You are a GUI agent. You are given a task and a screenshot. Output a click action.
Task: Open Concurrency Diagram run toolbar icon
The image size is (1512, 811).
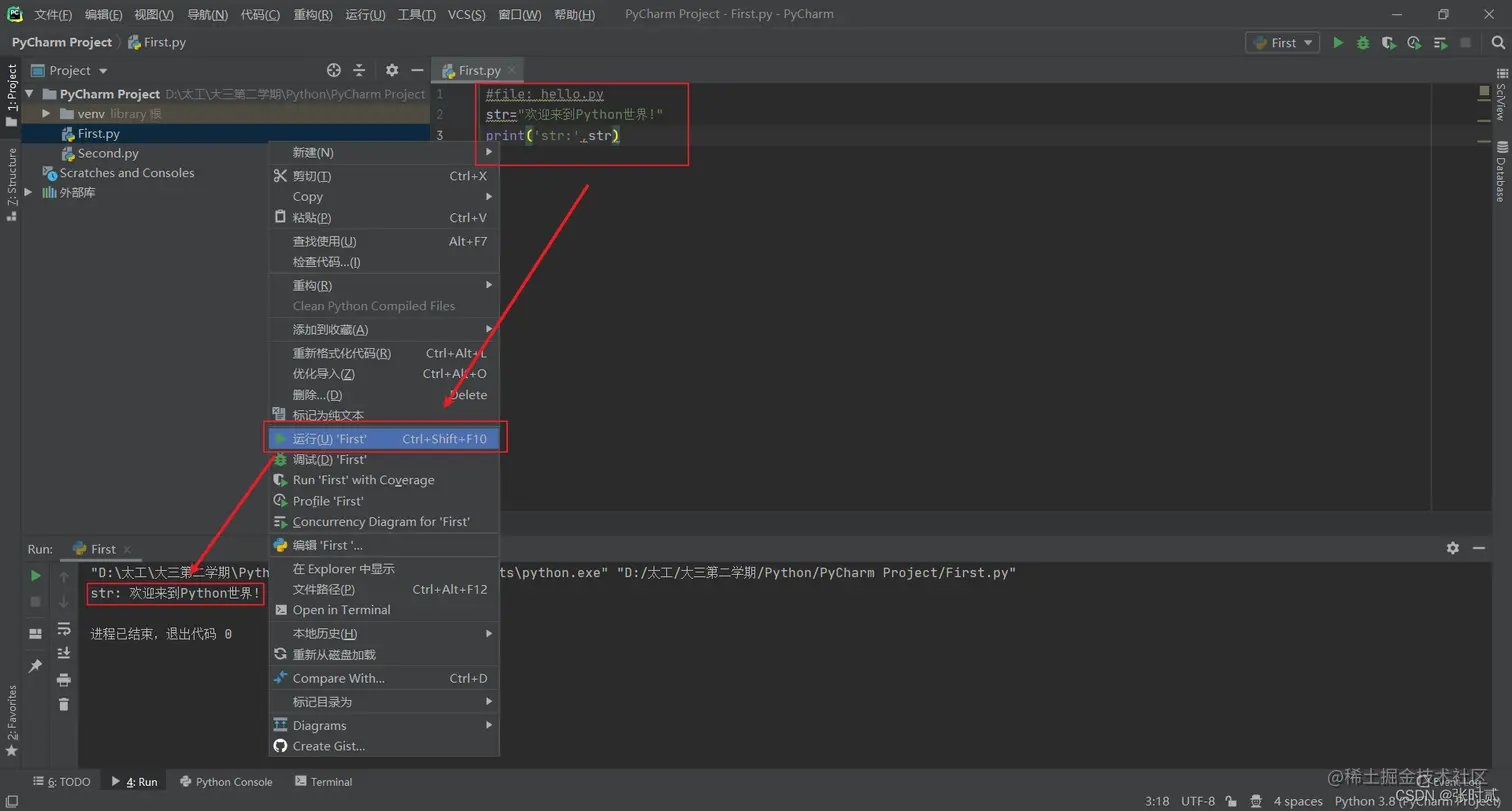click(x=1440, y=43)
